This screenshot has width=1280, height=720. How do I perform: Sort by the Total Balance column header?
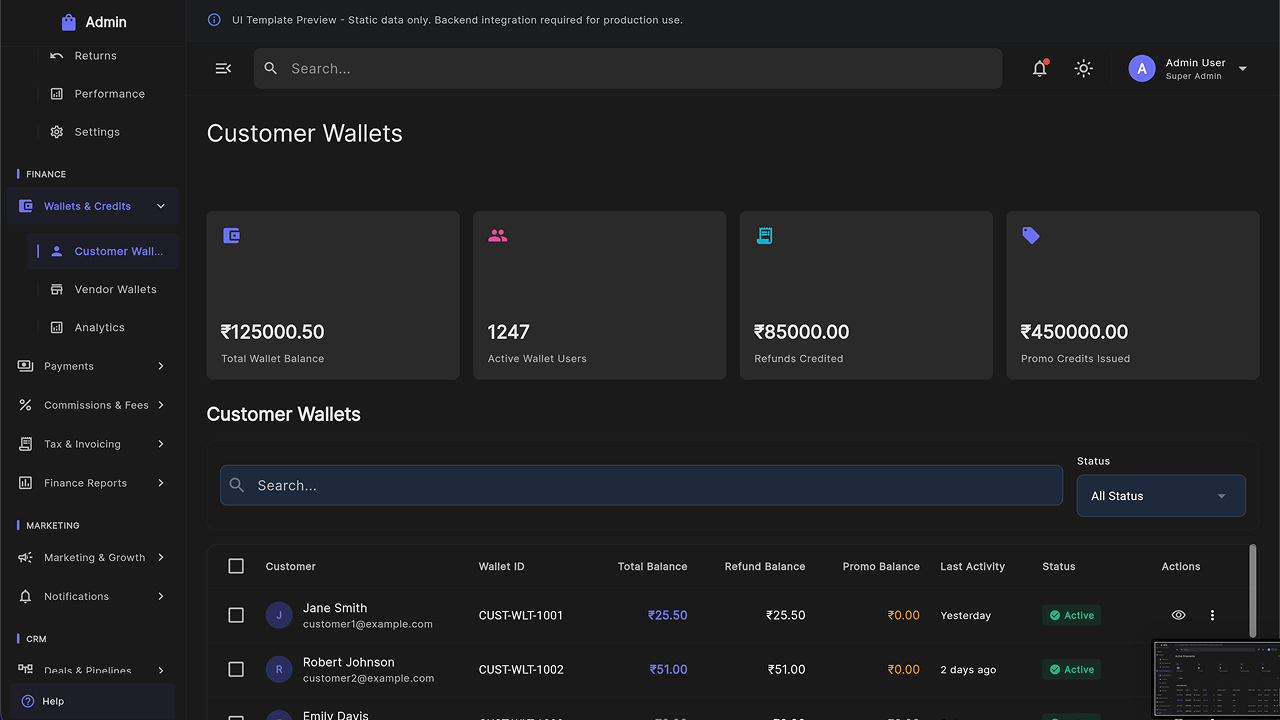point(652,566)
